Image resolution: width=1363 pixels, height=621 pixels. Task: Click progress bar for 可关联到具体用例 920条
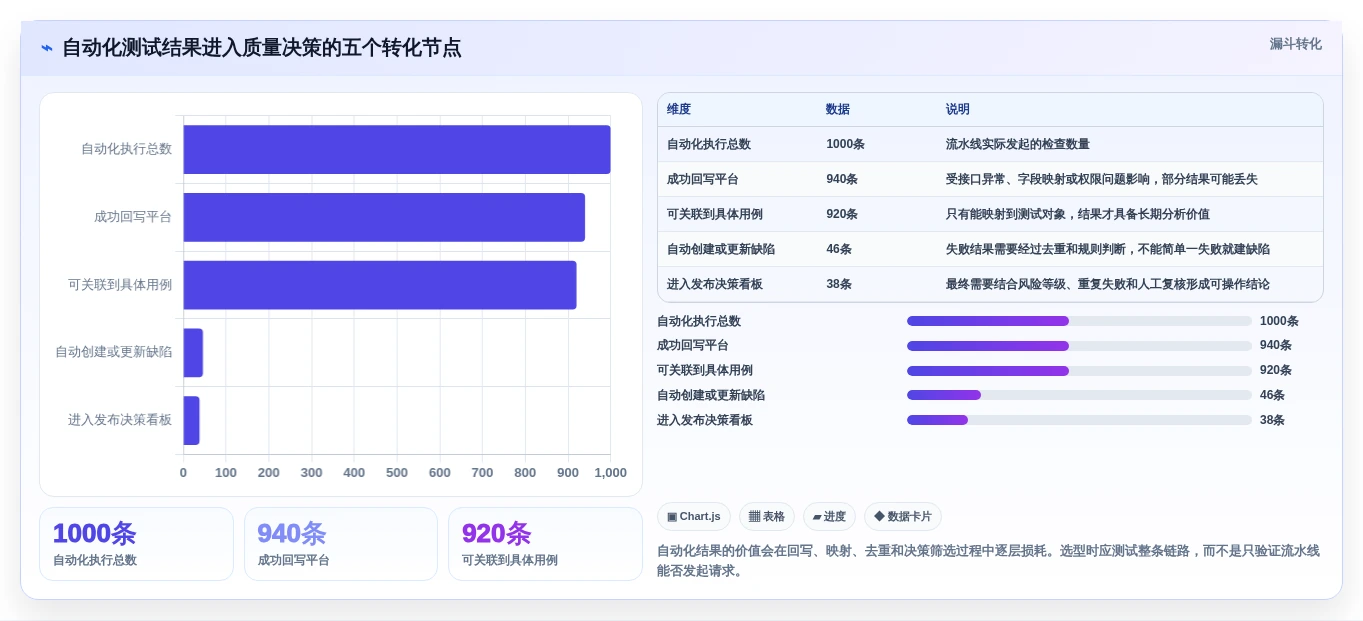coord(1079,370)
